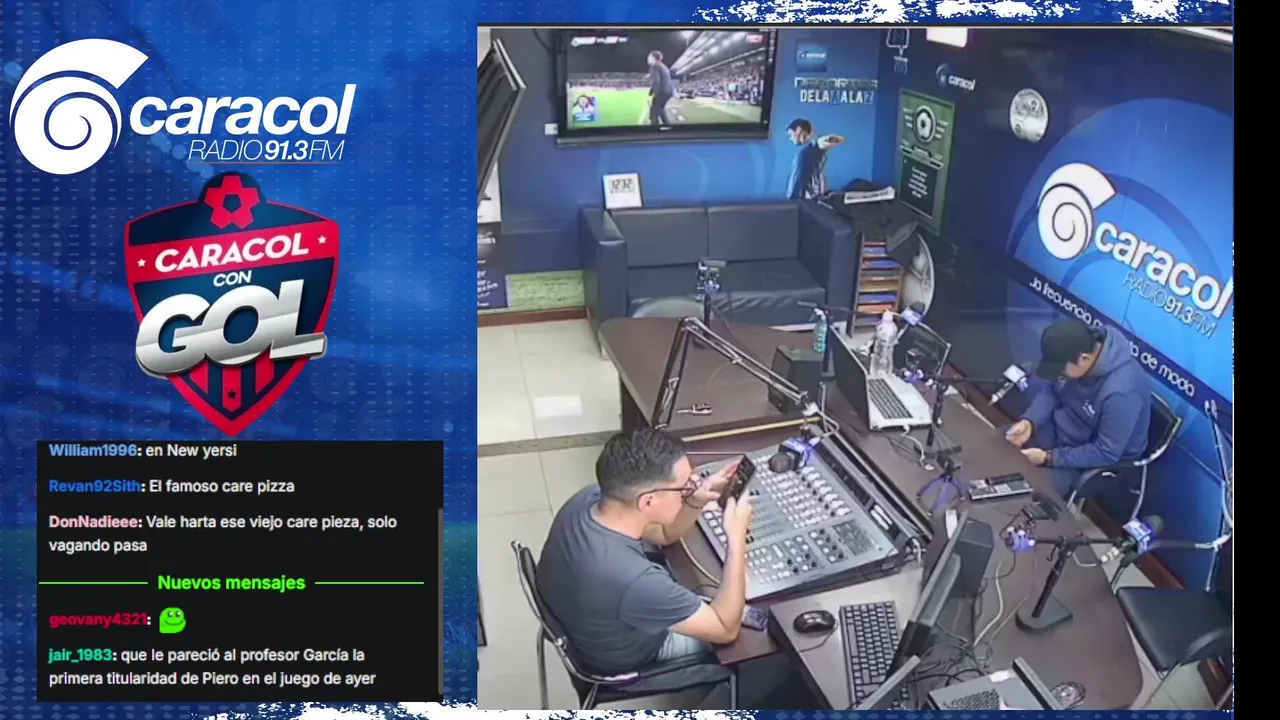
Task: Click message text 'El famoso care pizza'
Action: [222, 487]
